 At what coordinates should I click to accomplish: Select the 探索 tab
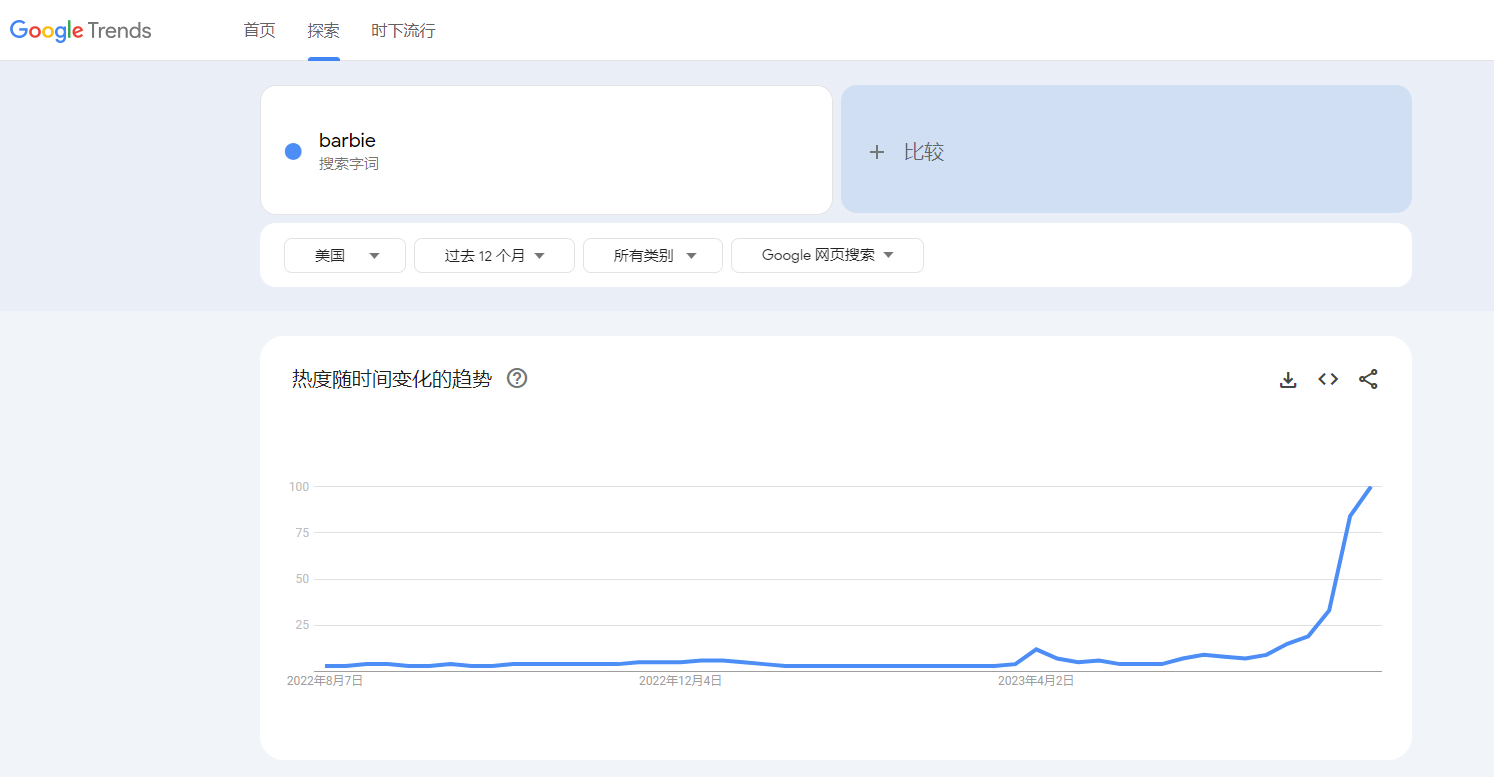coord(324,31)
